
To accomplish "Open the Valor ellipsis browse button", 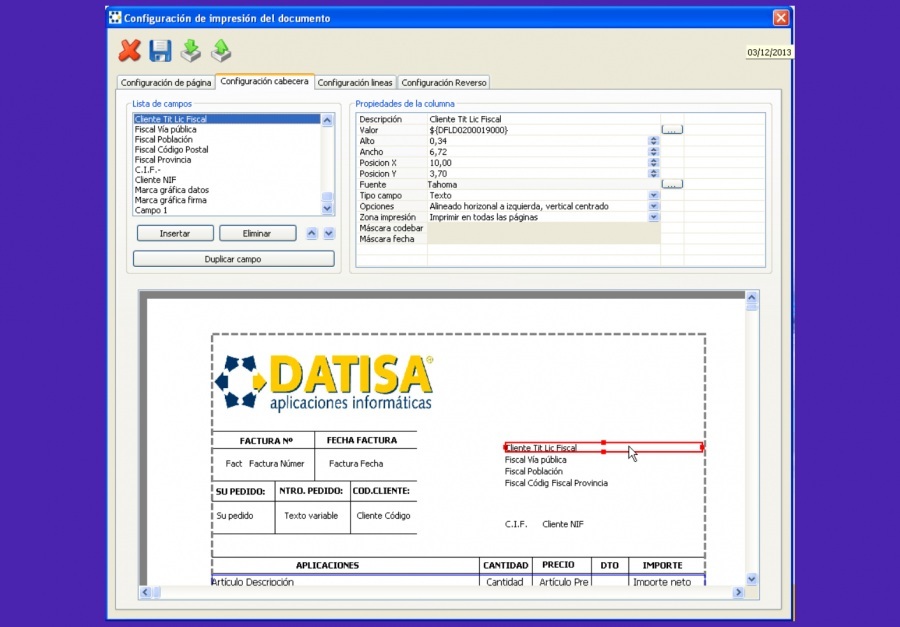I will (x=672, y=130).
